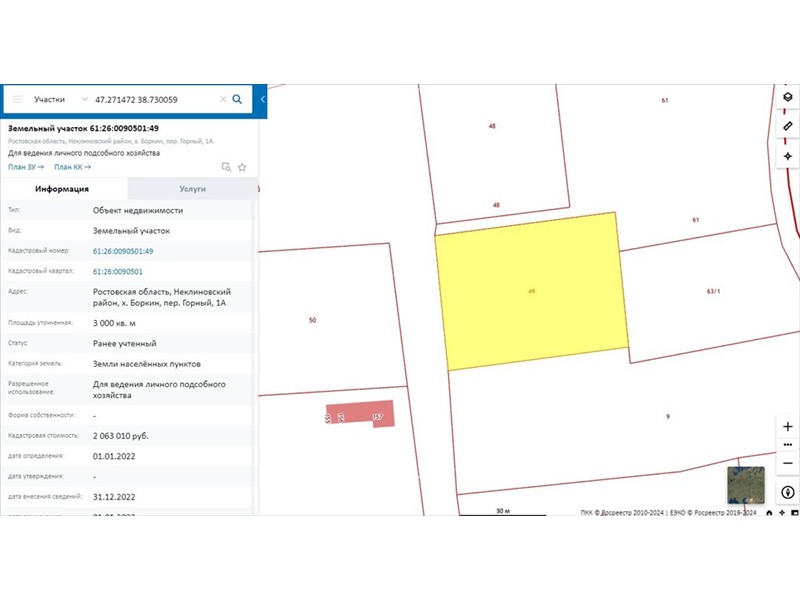Expand the three-dots zoom options

click(787, 444)
